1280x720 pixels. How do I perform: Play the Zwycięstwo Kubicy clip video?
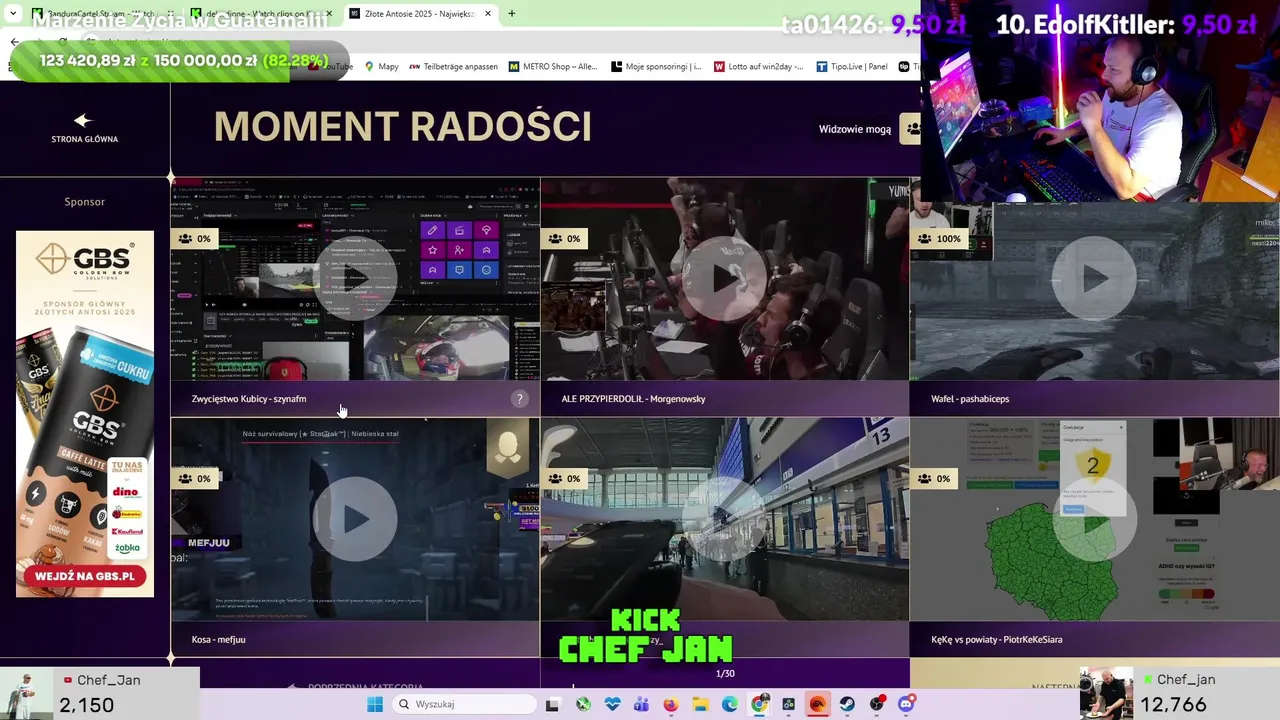click(355, 279)
